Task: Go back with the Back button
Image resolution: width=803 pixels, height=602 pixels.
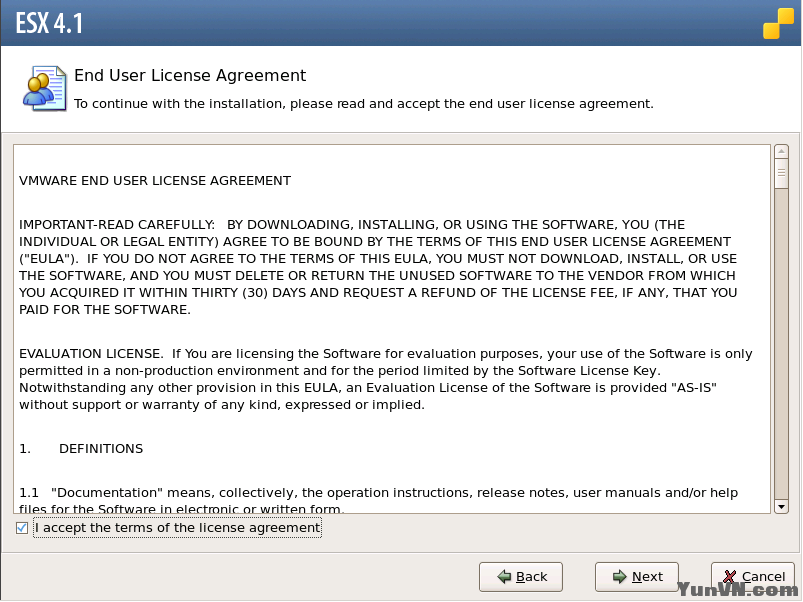Action: point(520,577)
